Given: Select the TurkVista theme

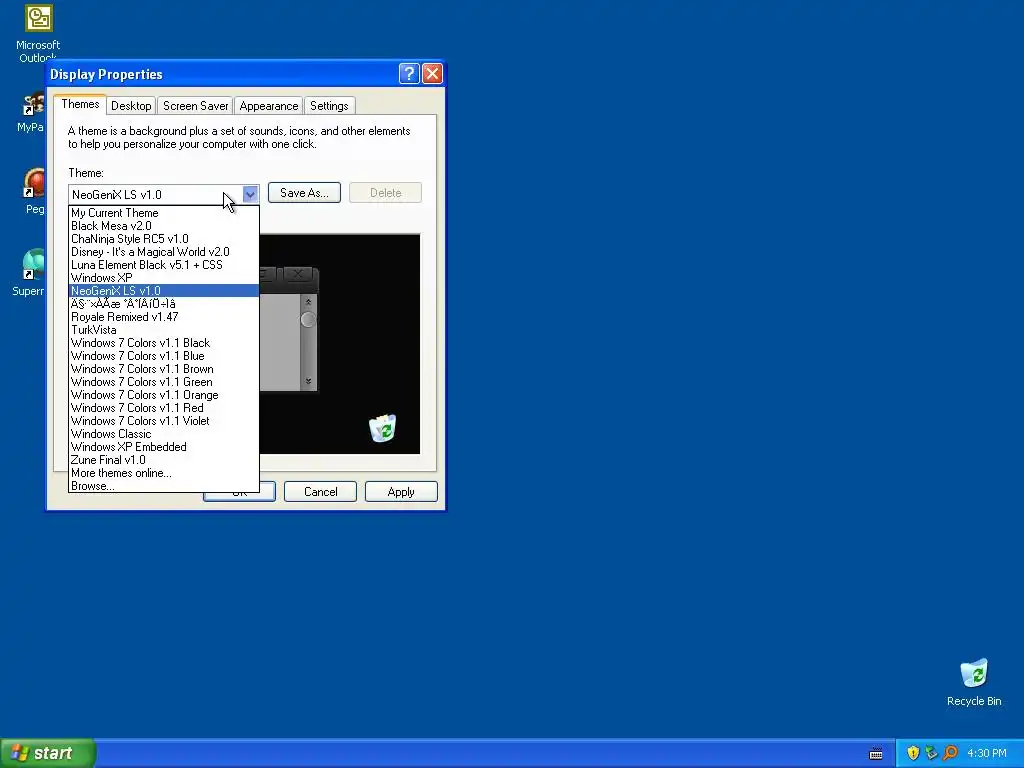Looking at the screenshot, I should click(164, 330).
